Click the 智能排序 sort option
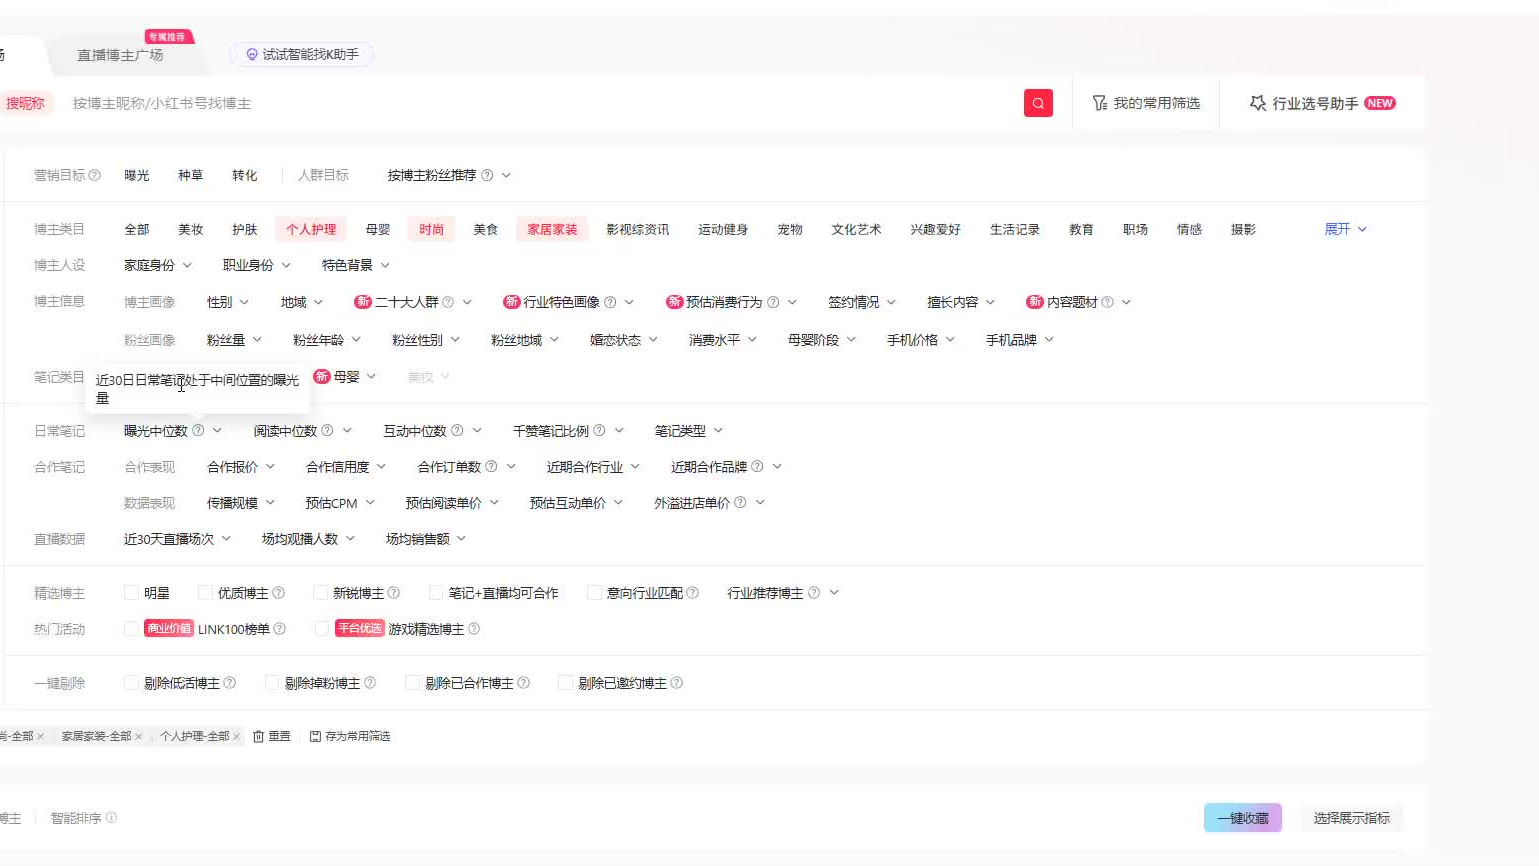Image resolution: width=1539 pixels, height=866 pixels. click(84, 818)
